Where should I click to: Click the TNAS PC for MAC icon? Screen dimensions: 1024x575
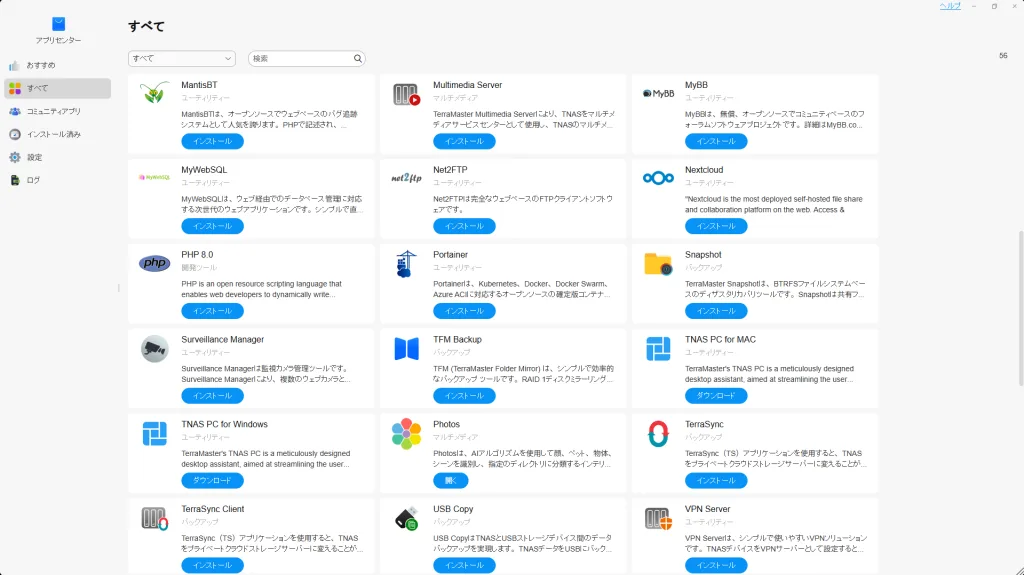pos(658,348)
